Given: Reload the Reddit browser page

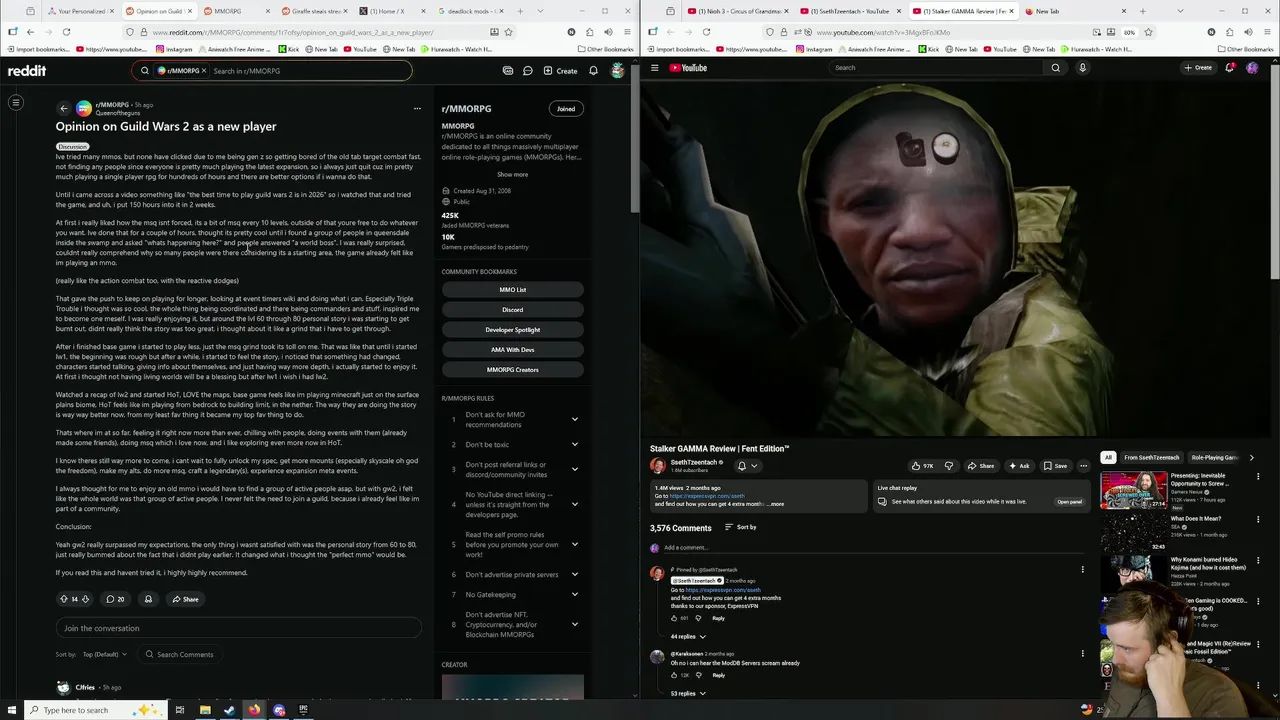Looking at the screenshot, I should (66, 32).
